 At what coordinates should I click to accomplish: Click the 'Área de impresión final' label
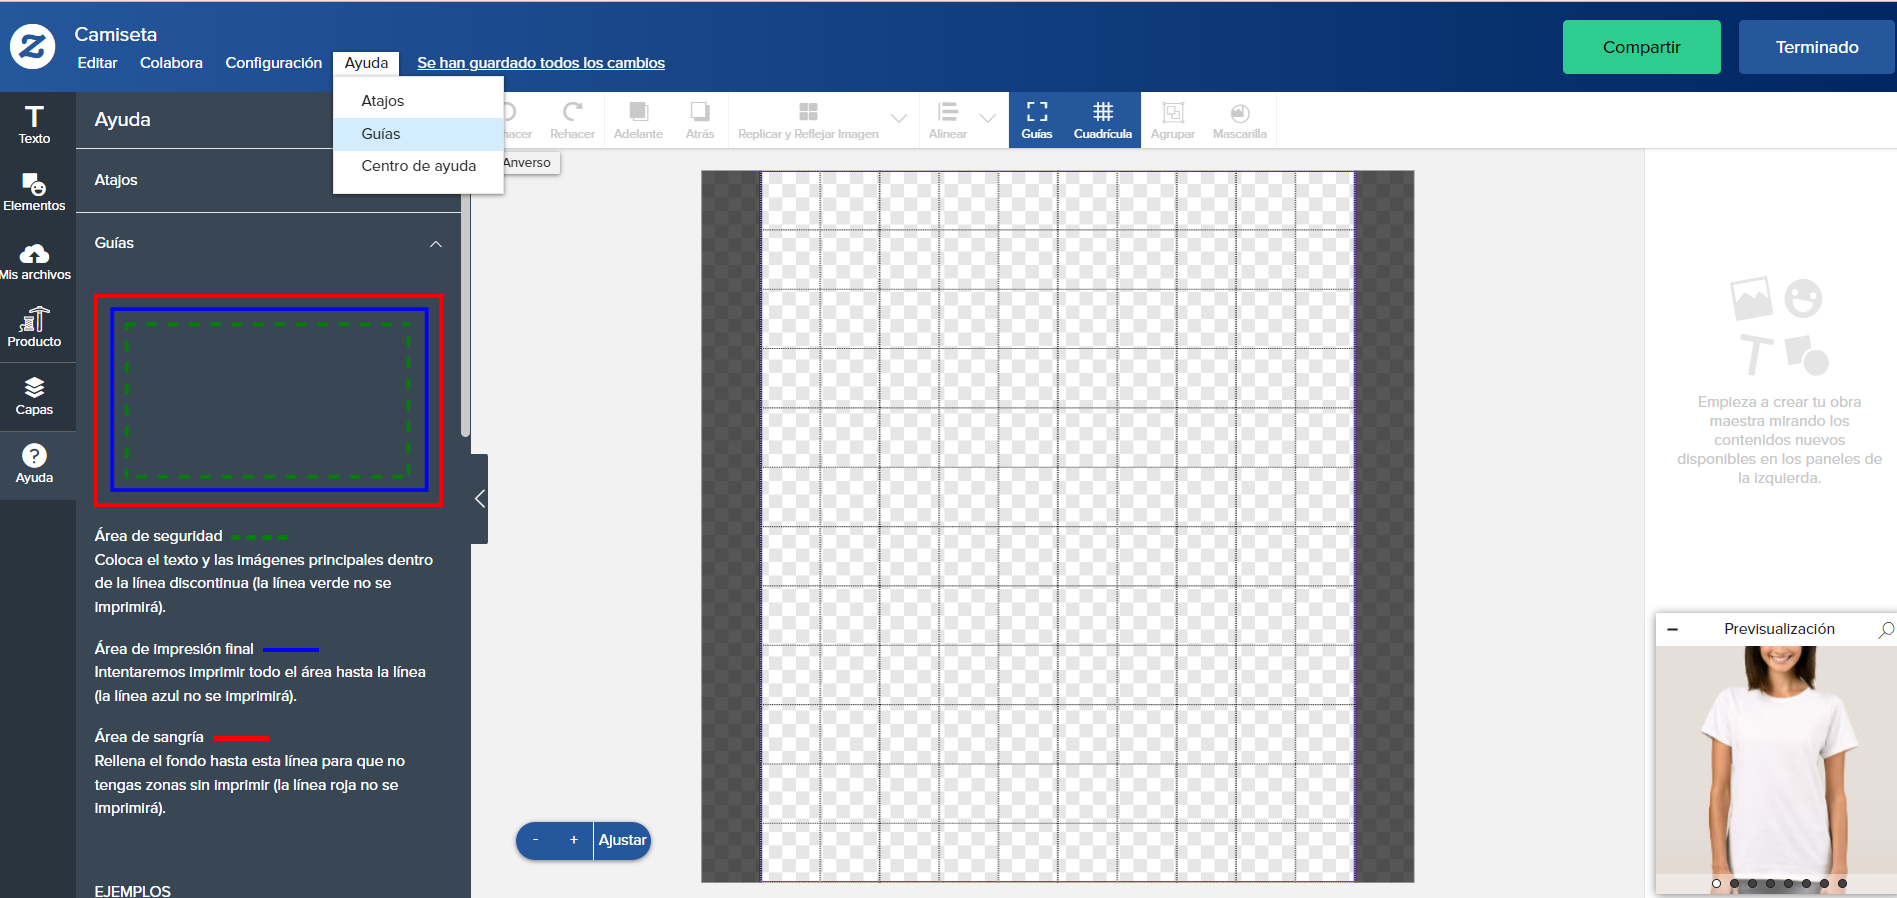click(x=174, y=649)
